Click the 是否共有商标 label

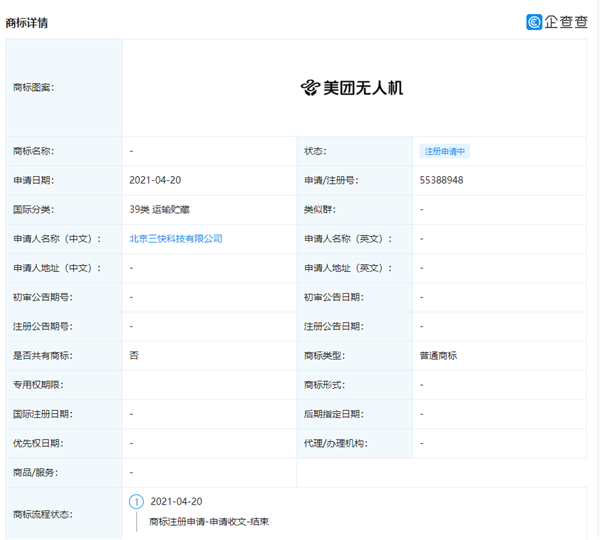[43, 356]
